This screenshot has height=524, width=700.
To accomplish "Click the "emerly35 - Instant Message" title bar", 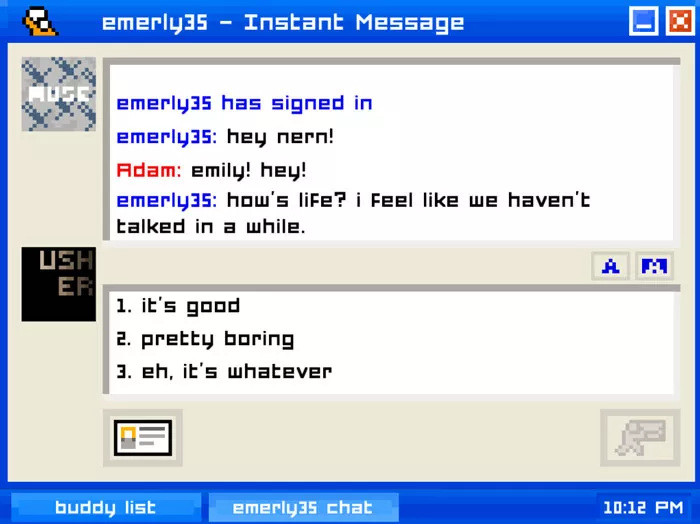I will point(283,22).
